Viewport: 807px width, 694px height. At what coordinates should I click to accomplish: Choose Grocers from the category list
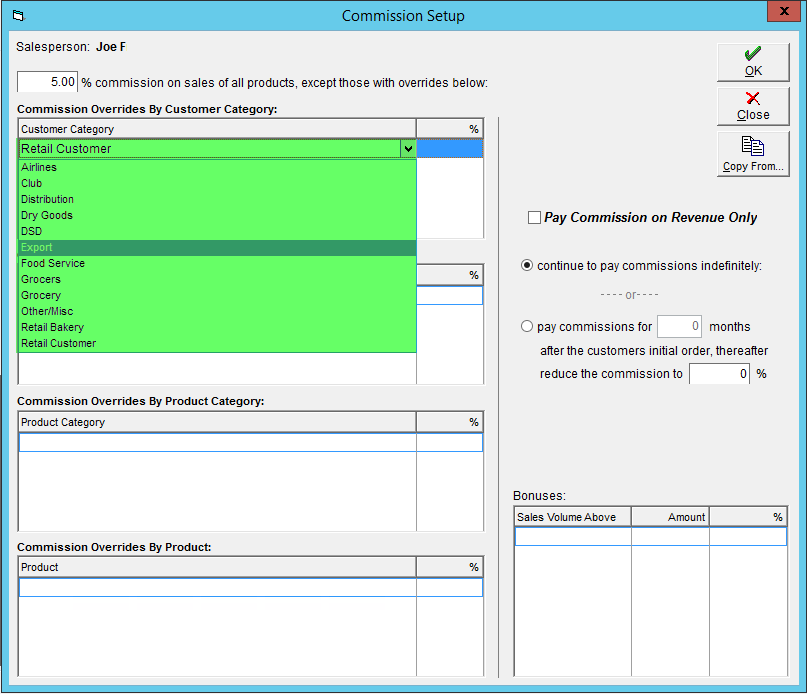[217, 279]
